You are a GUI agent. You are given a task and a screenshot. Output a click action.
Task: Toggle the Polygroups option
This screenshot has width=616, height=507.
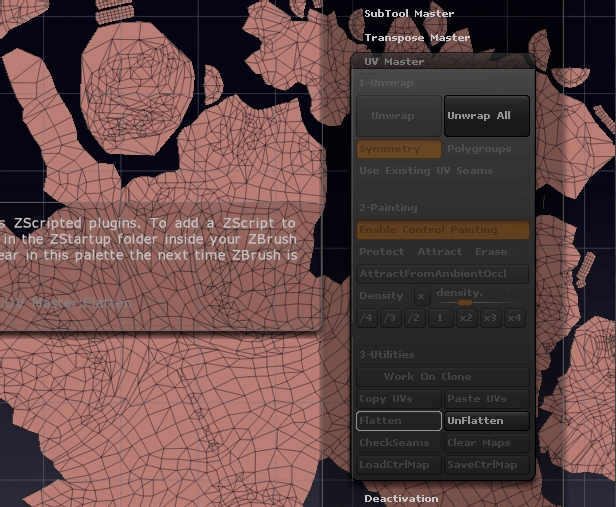coord(487,149)
